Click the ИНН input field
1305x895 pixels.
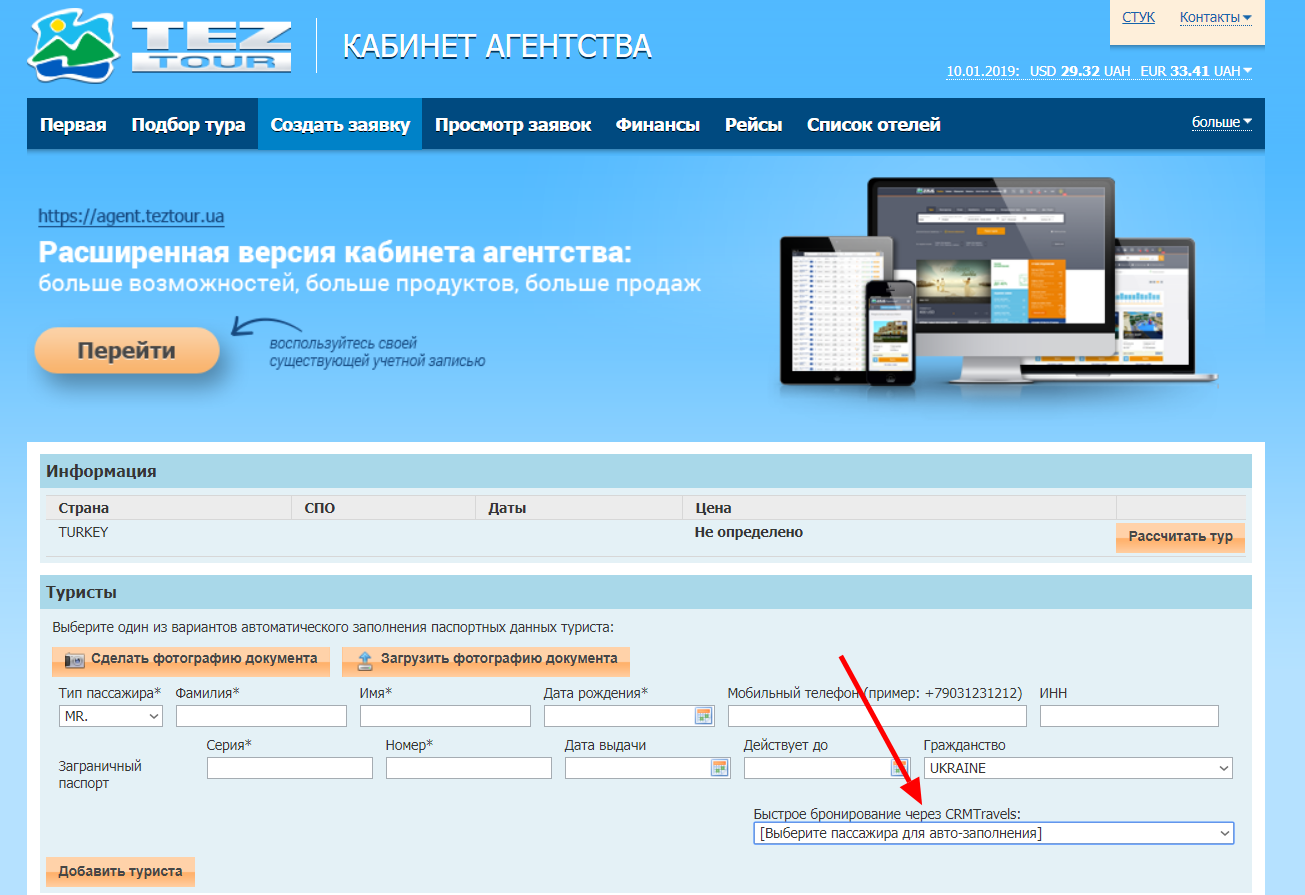[x=1129, y=716]
